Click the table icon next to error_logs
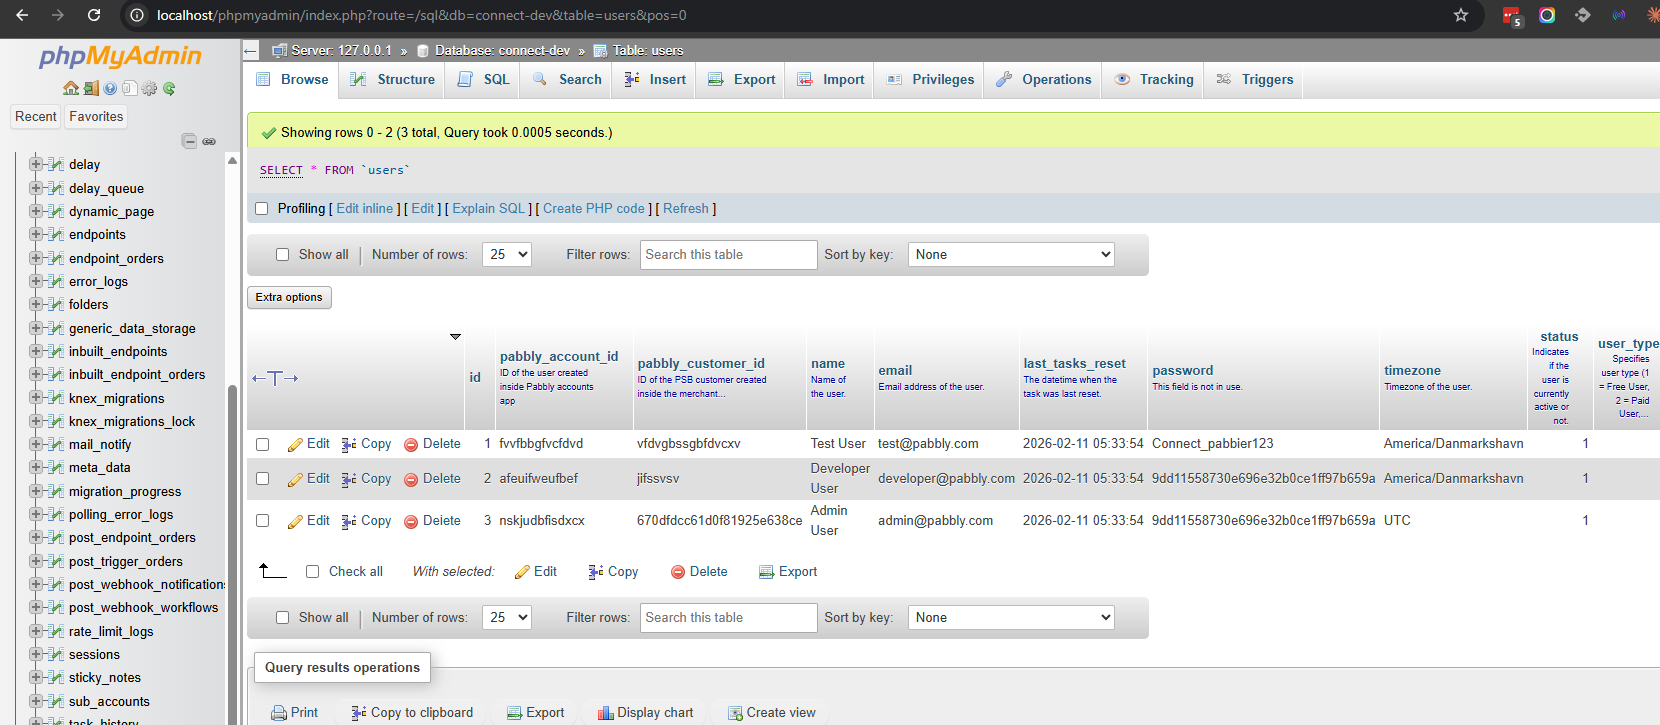Screen dimensions: 1660x725 pos(56,282)
